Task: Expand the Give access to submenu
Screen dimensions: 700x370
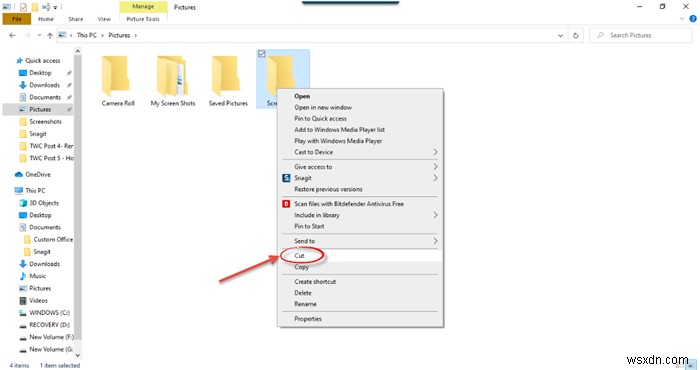Action: pyautogui.click(x=360, y=166)
